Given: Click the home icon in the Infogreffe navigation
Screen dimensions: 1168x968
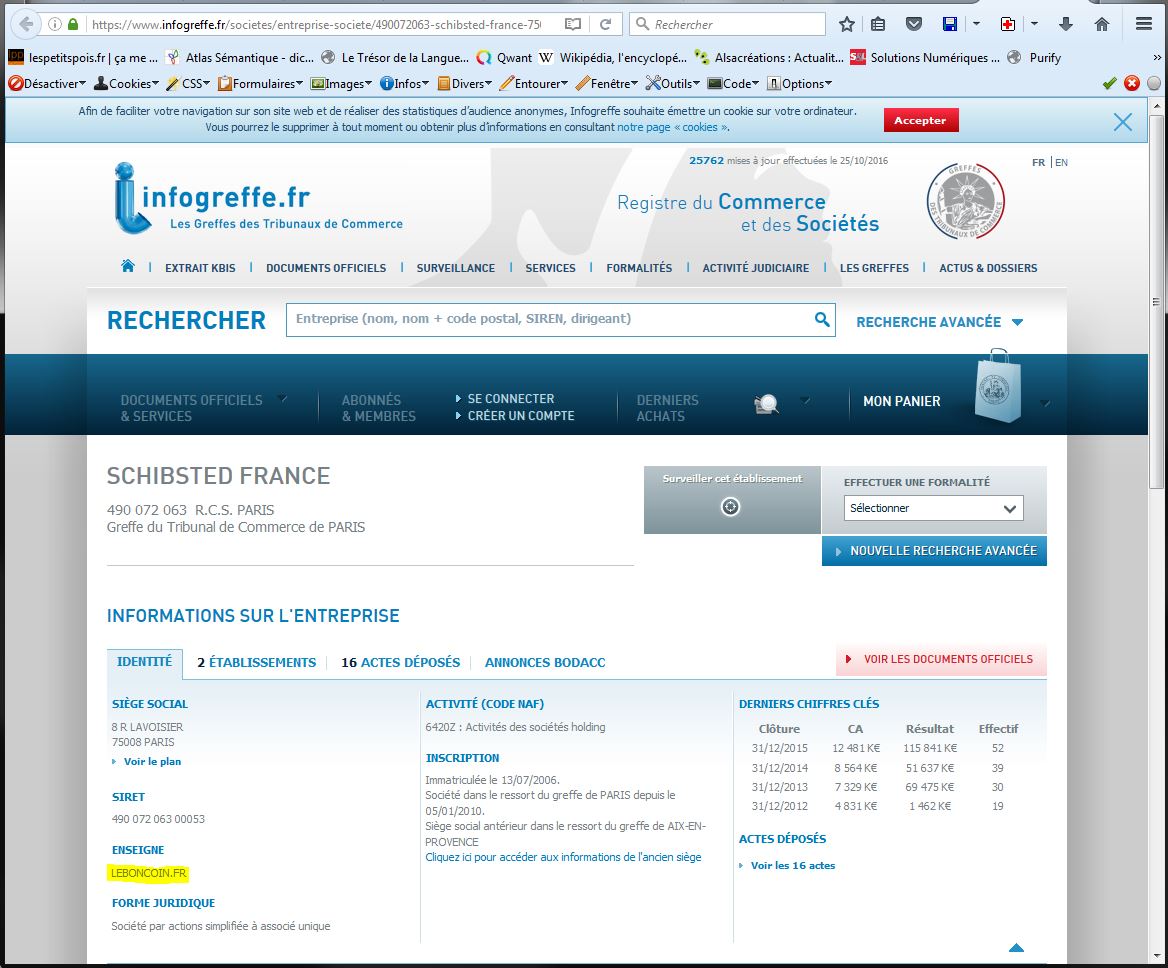Looking at the screenshot, I should (127, 267).
